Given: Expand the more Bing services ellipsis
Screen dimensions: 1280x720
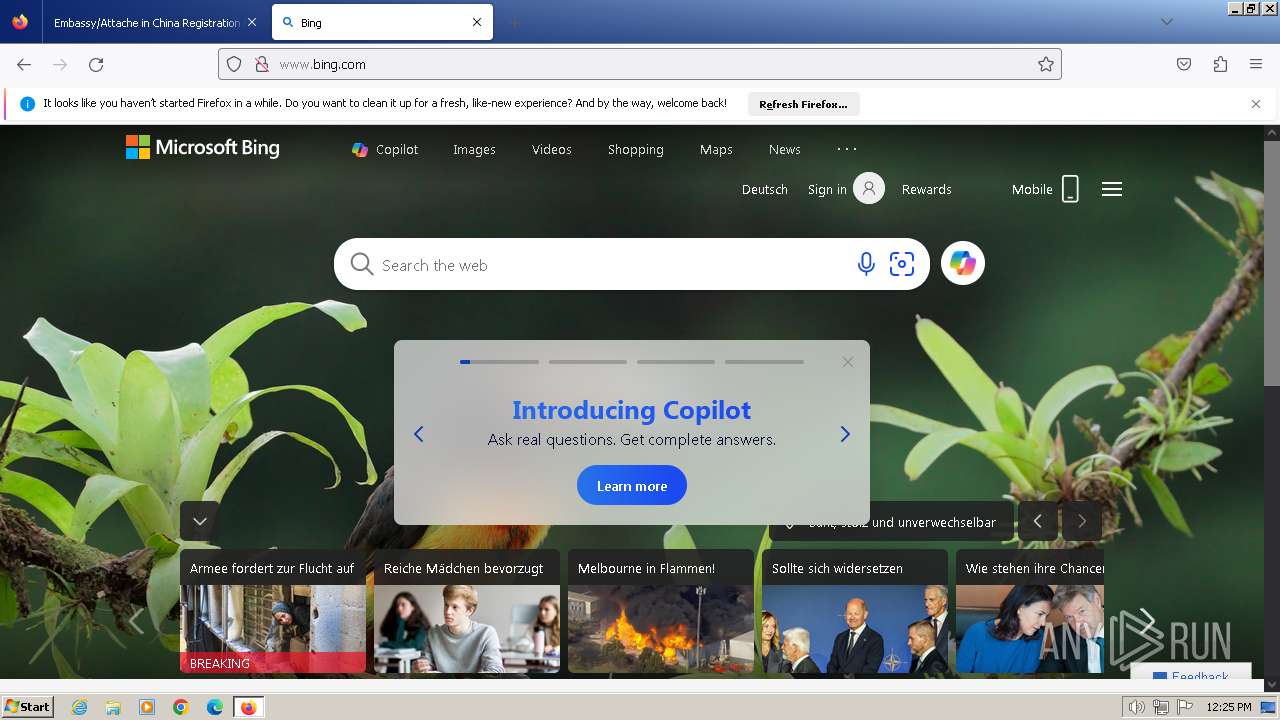Looking at the screenshot, I should (x=847, y=149).
